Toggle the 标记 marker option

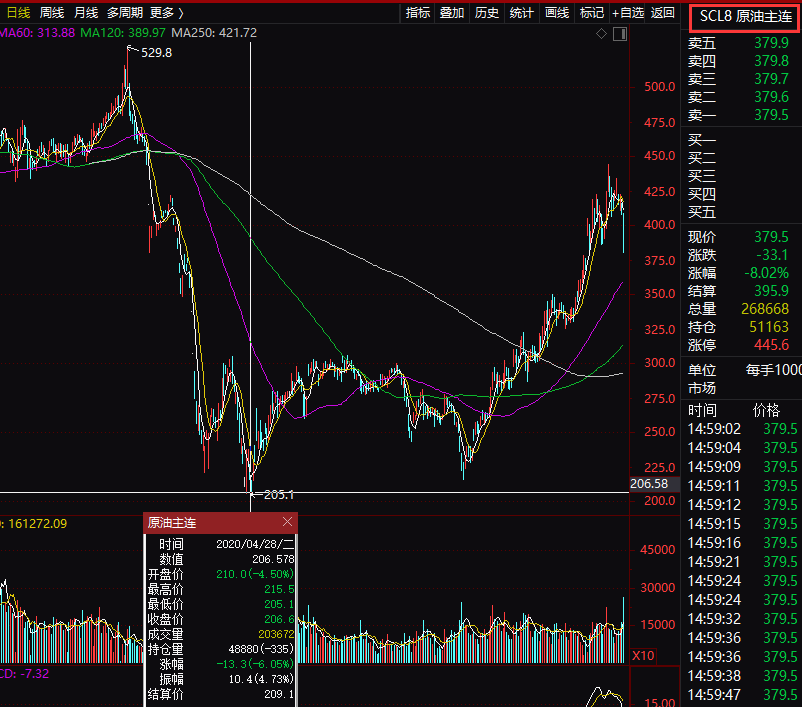(x=591, y=12)
